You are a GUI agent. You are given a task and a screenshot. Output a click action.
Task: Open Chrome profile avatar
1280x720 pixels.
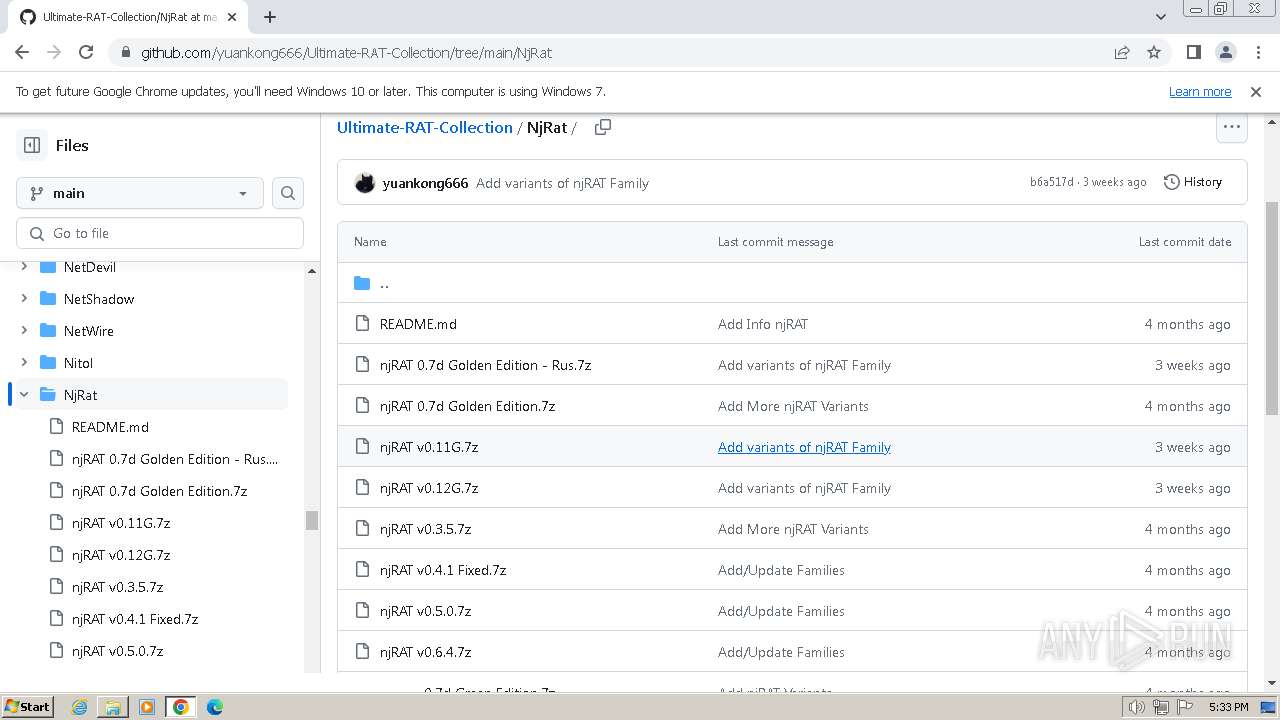(1225, 52)
